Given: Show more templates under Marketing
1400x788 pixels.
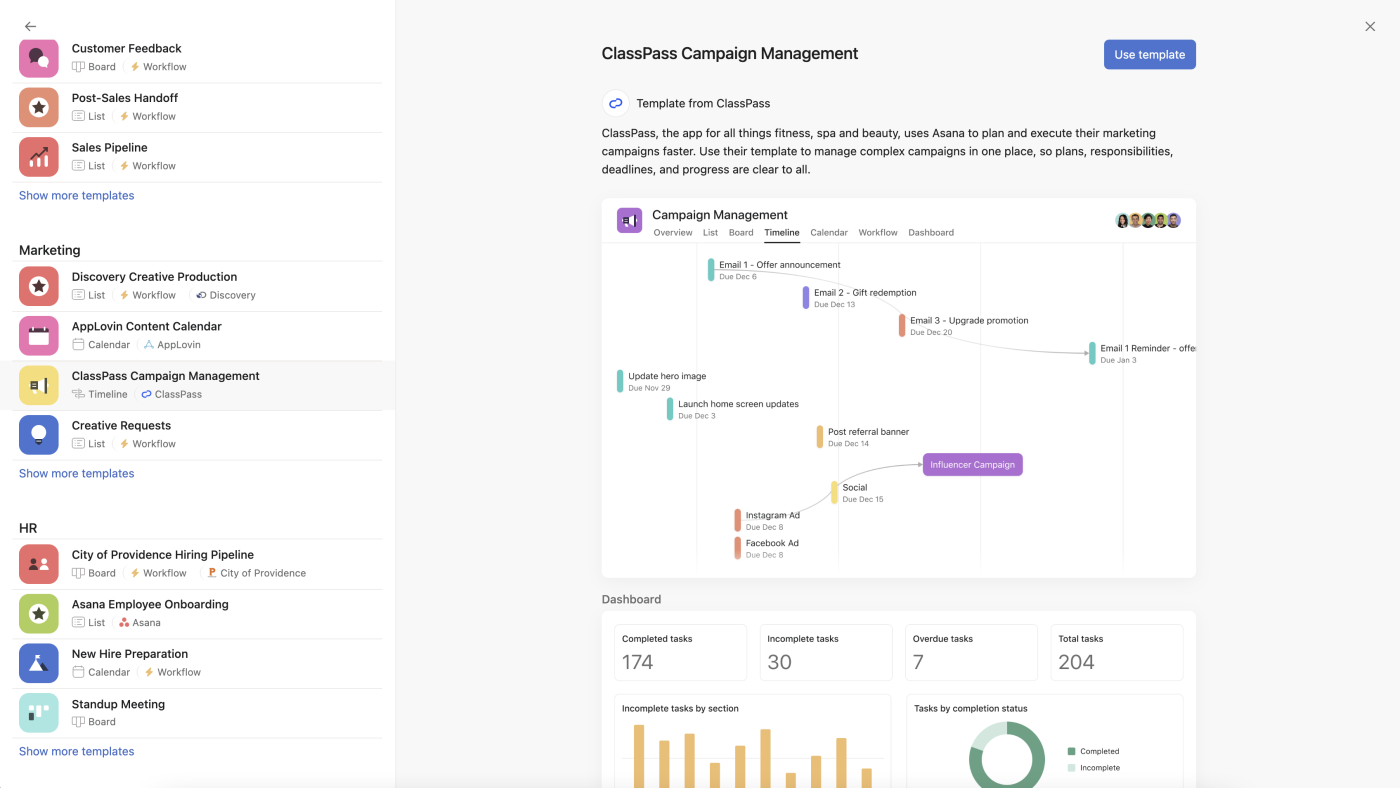Looking at the screenshot, I should point(77,474).
